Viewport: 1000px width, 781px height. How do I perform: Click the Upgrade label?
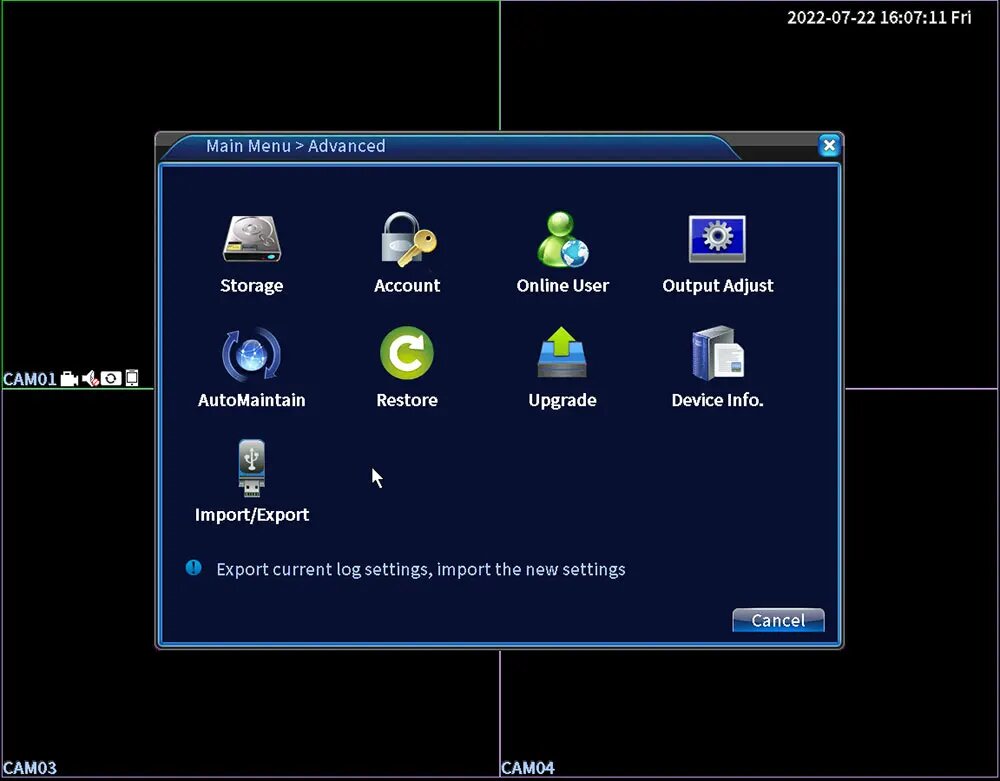562,401
